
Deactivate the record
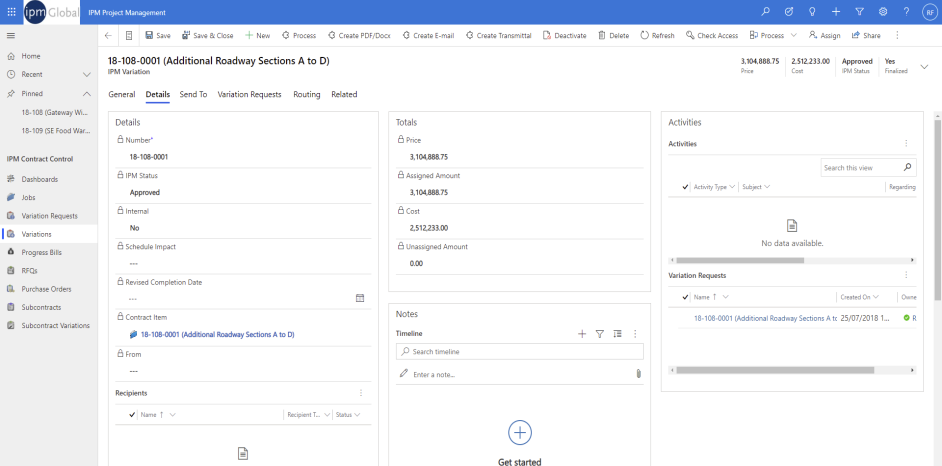tap(565, 35)
